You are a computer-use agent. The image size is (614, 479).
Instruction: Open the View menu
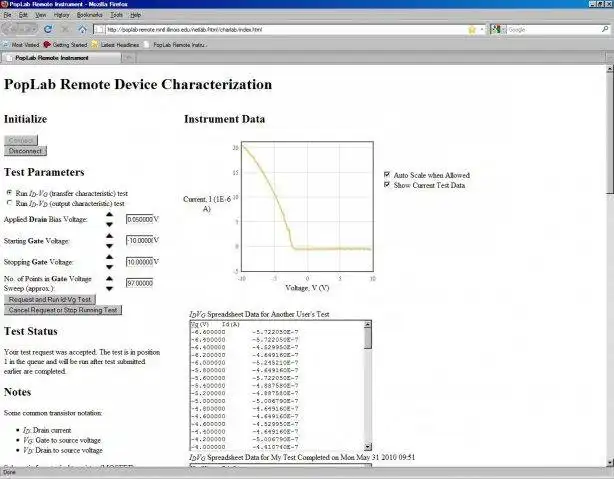40,15
